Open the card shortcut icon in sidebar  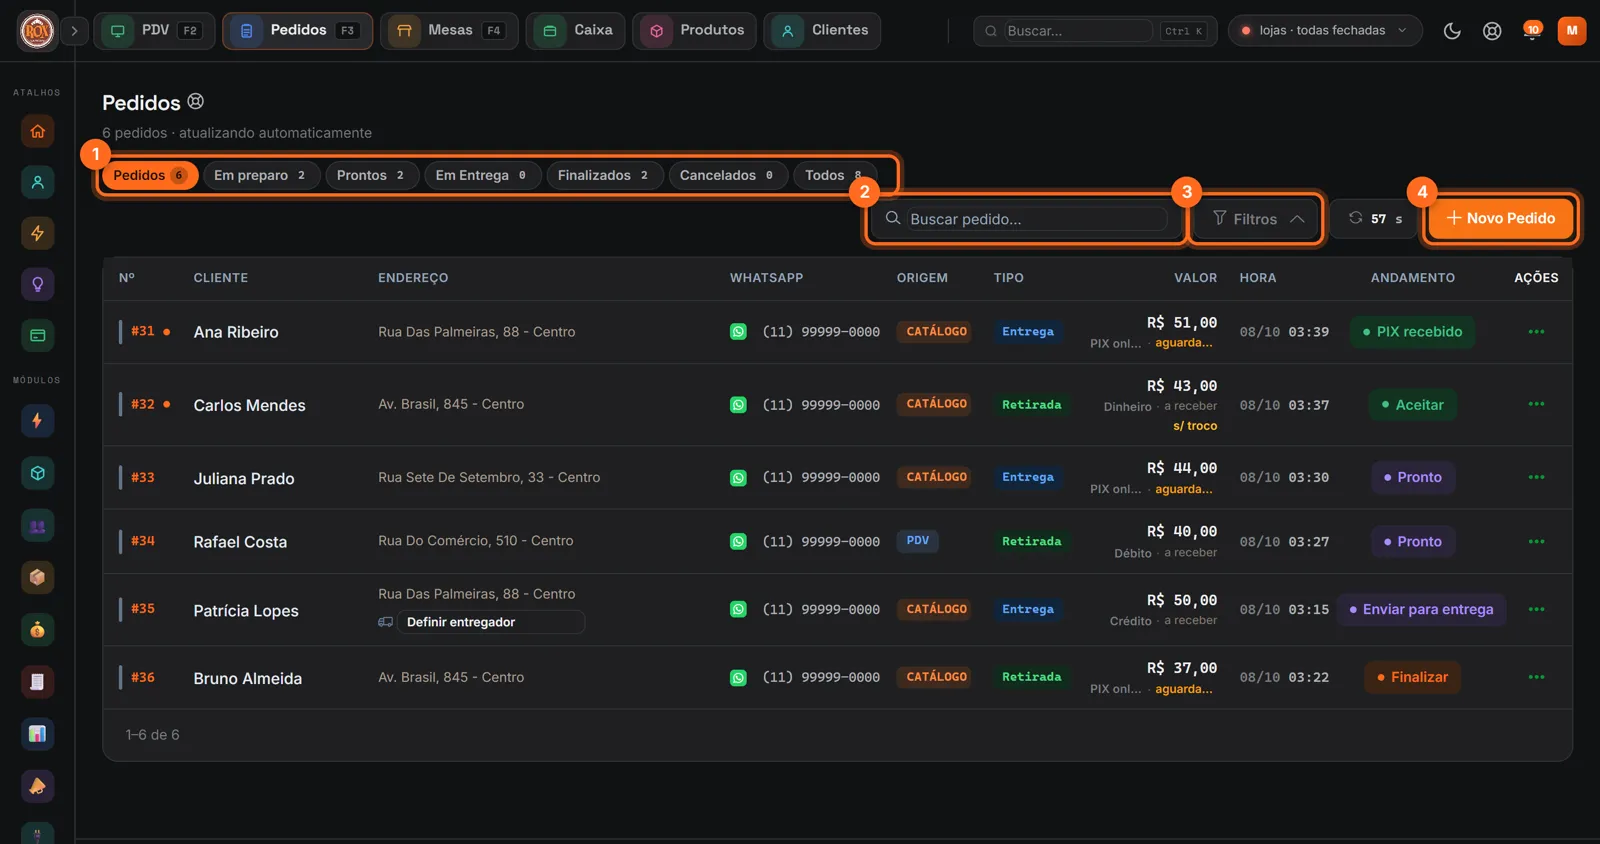[37, 335]
